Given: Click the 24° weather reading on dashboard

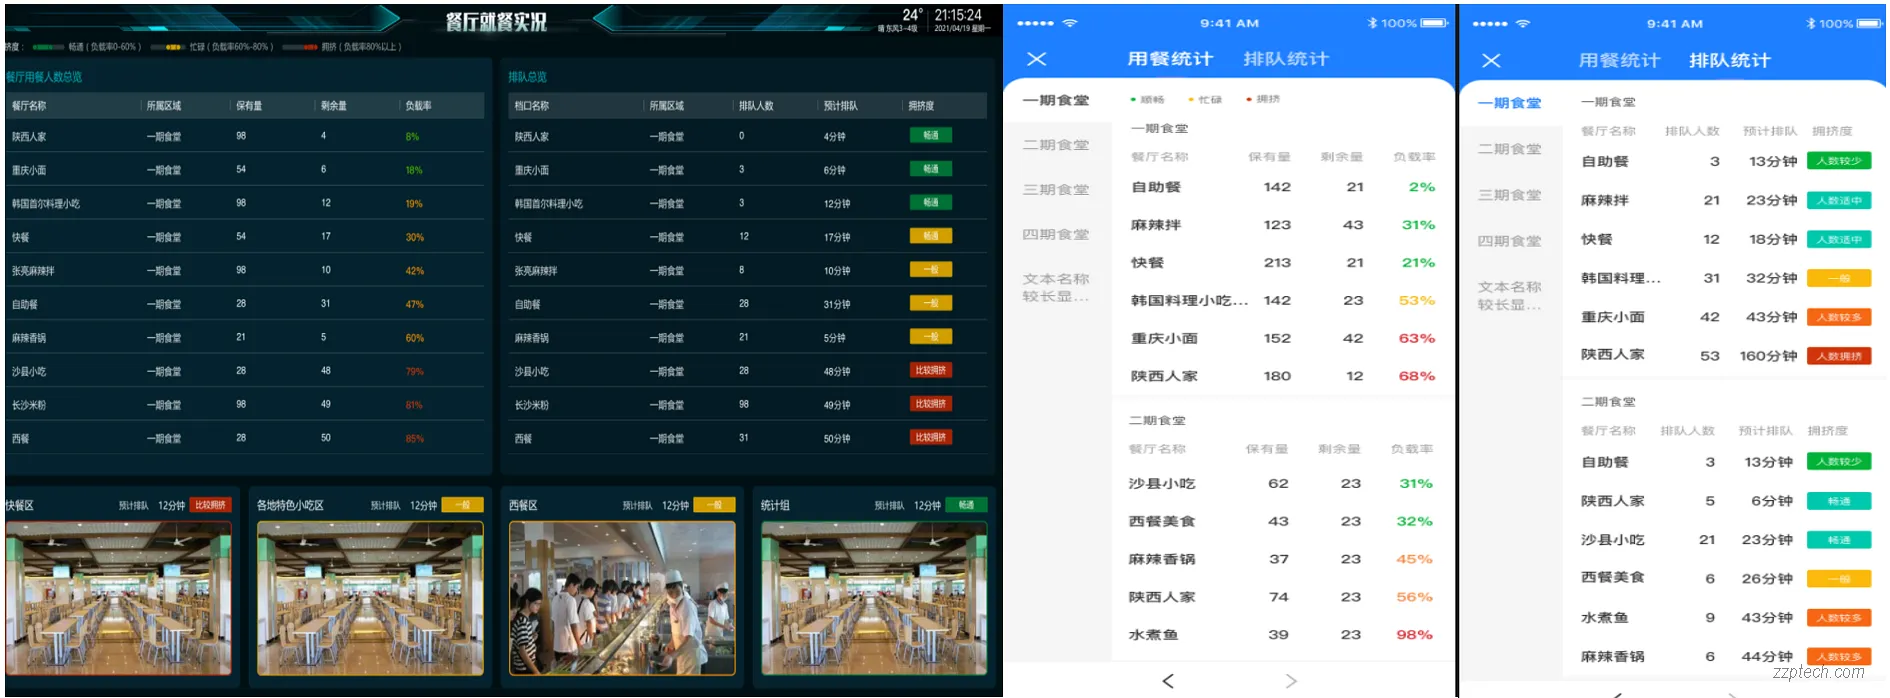Looking at the screenshot, I should click(x=911, y=15).
